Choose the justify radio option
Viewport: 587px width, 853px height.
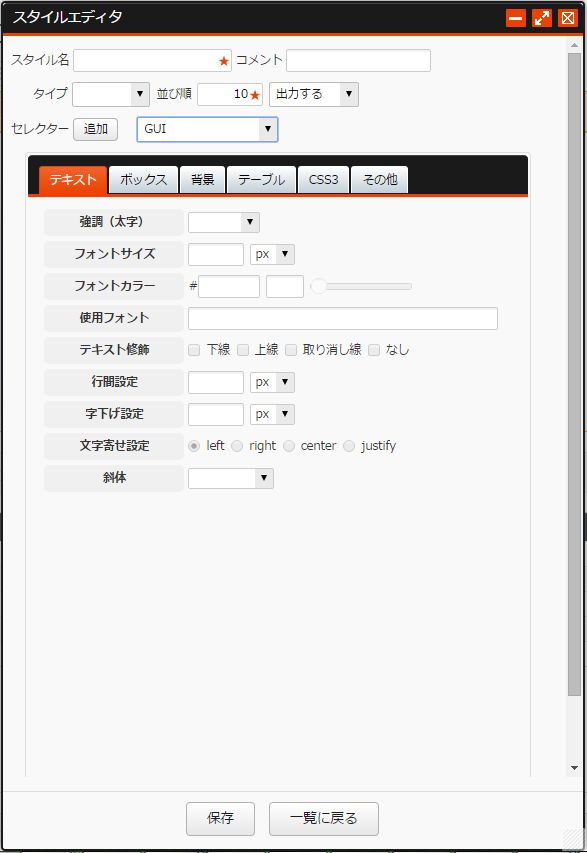click(x=349, y=446)
